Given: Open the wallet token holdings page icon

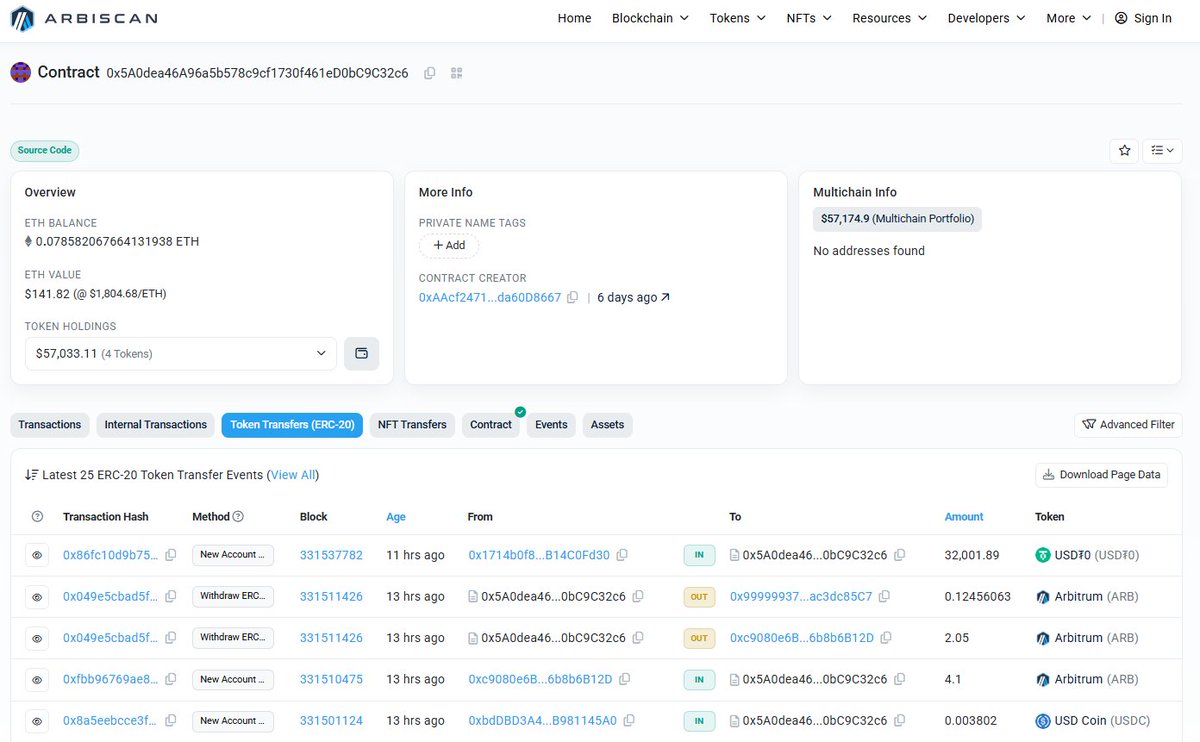Looking at the screenshot, I should coord(362,353).
